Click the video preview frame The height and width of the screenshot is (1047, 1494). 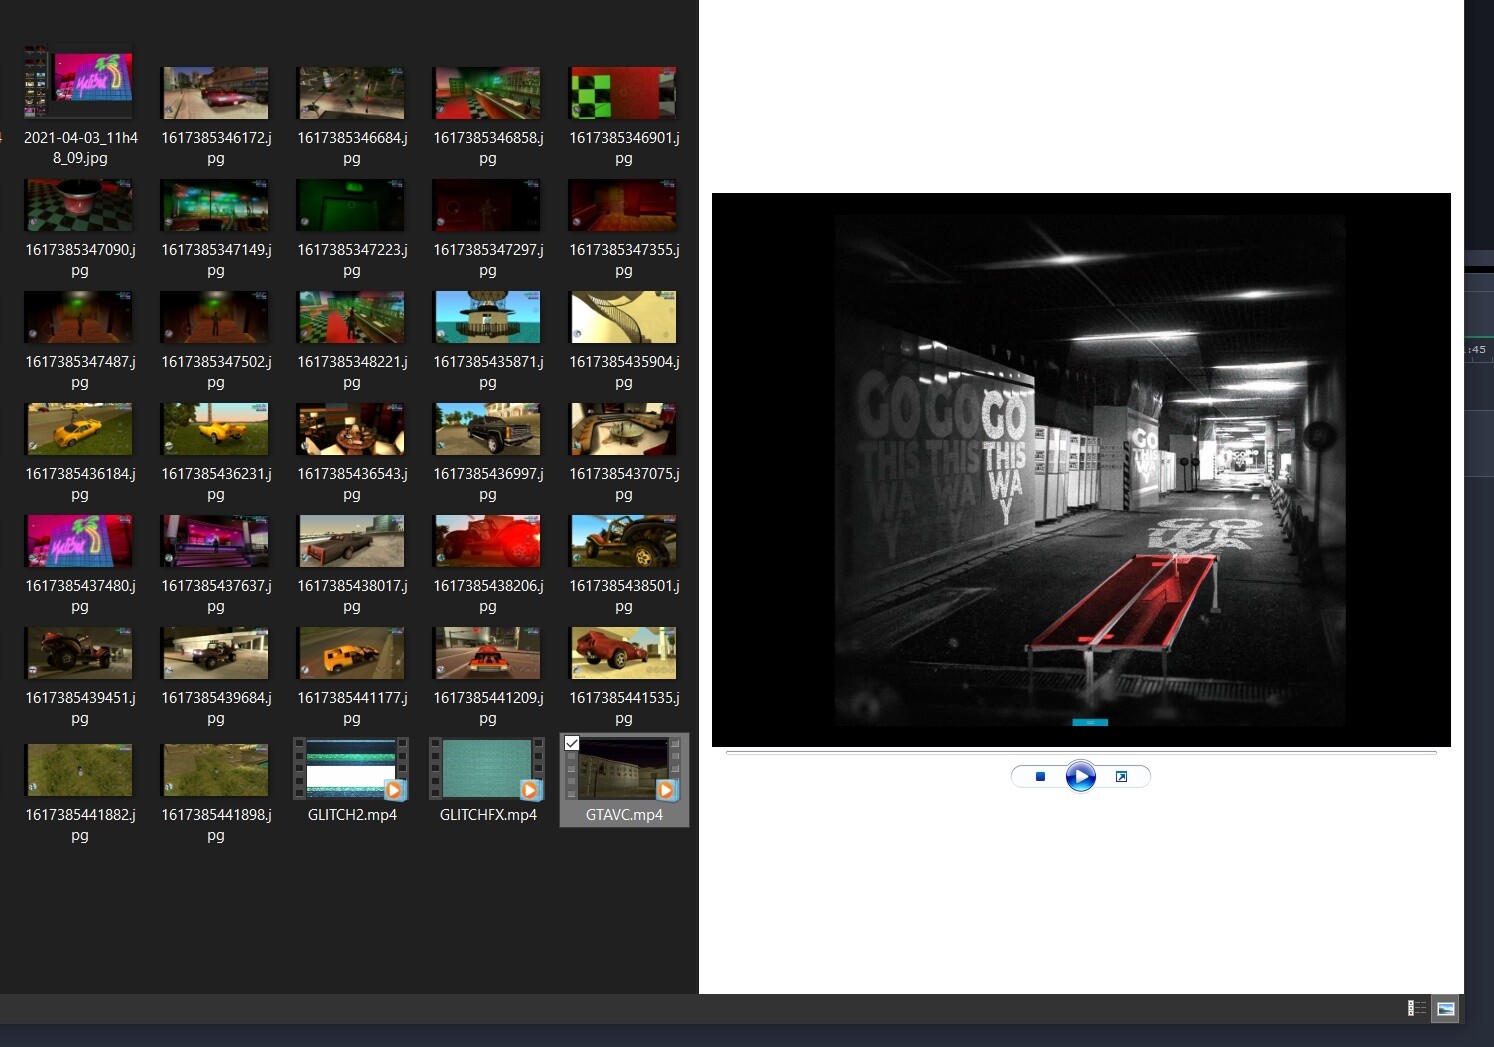point(1081,469)
